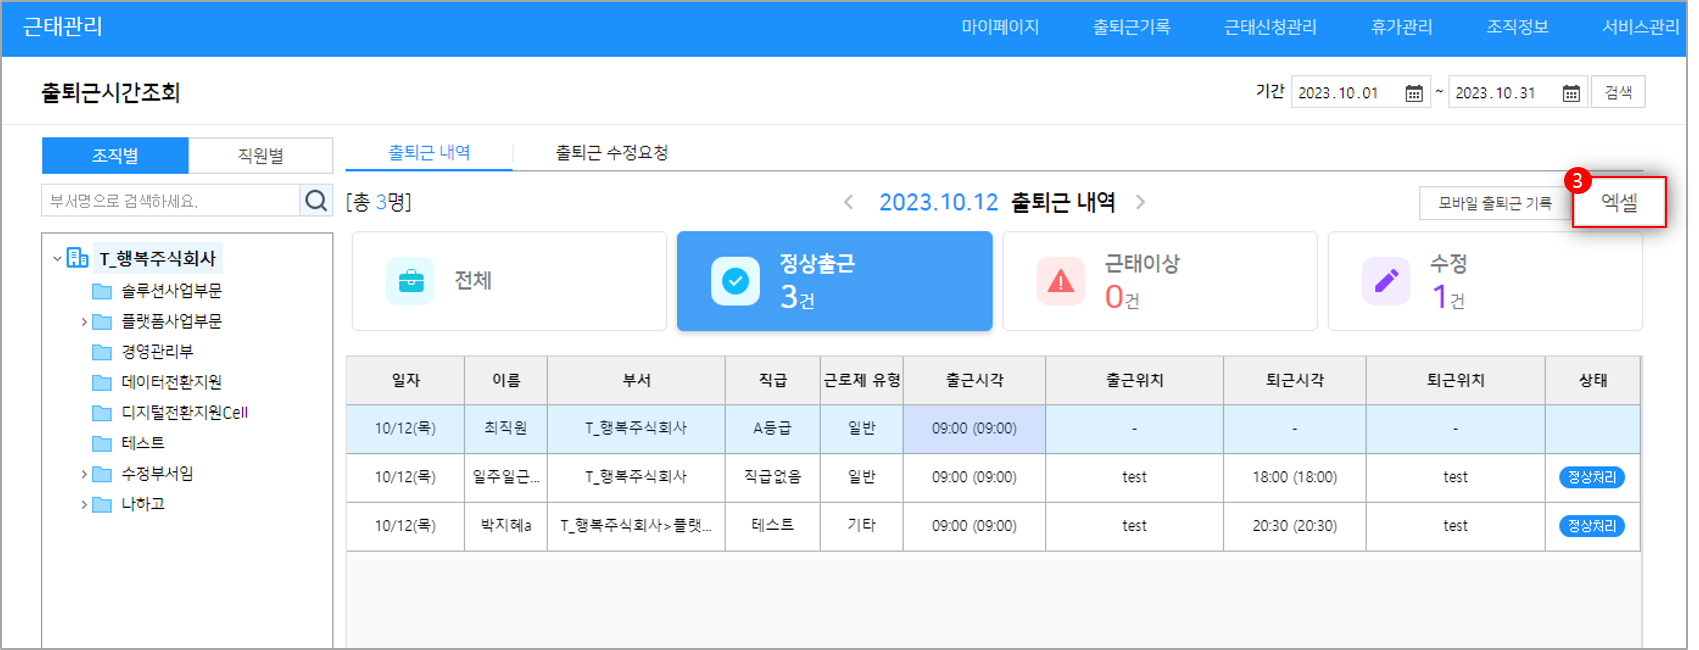This screenshot has width=1699, height=650.
Task: Select the 경영관리부 department folder
Action: pyautogui.click(x=156, y=352)
